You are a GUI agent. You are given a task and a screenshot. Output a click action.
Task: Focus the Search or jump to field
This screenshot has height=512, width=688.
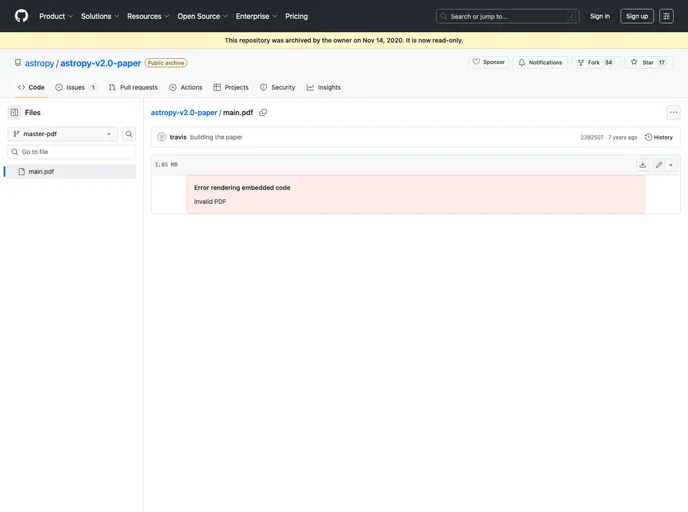click(507, 16)
